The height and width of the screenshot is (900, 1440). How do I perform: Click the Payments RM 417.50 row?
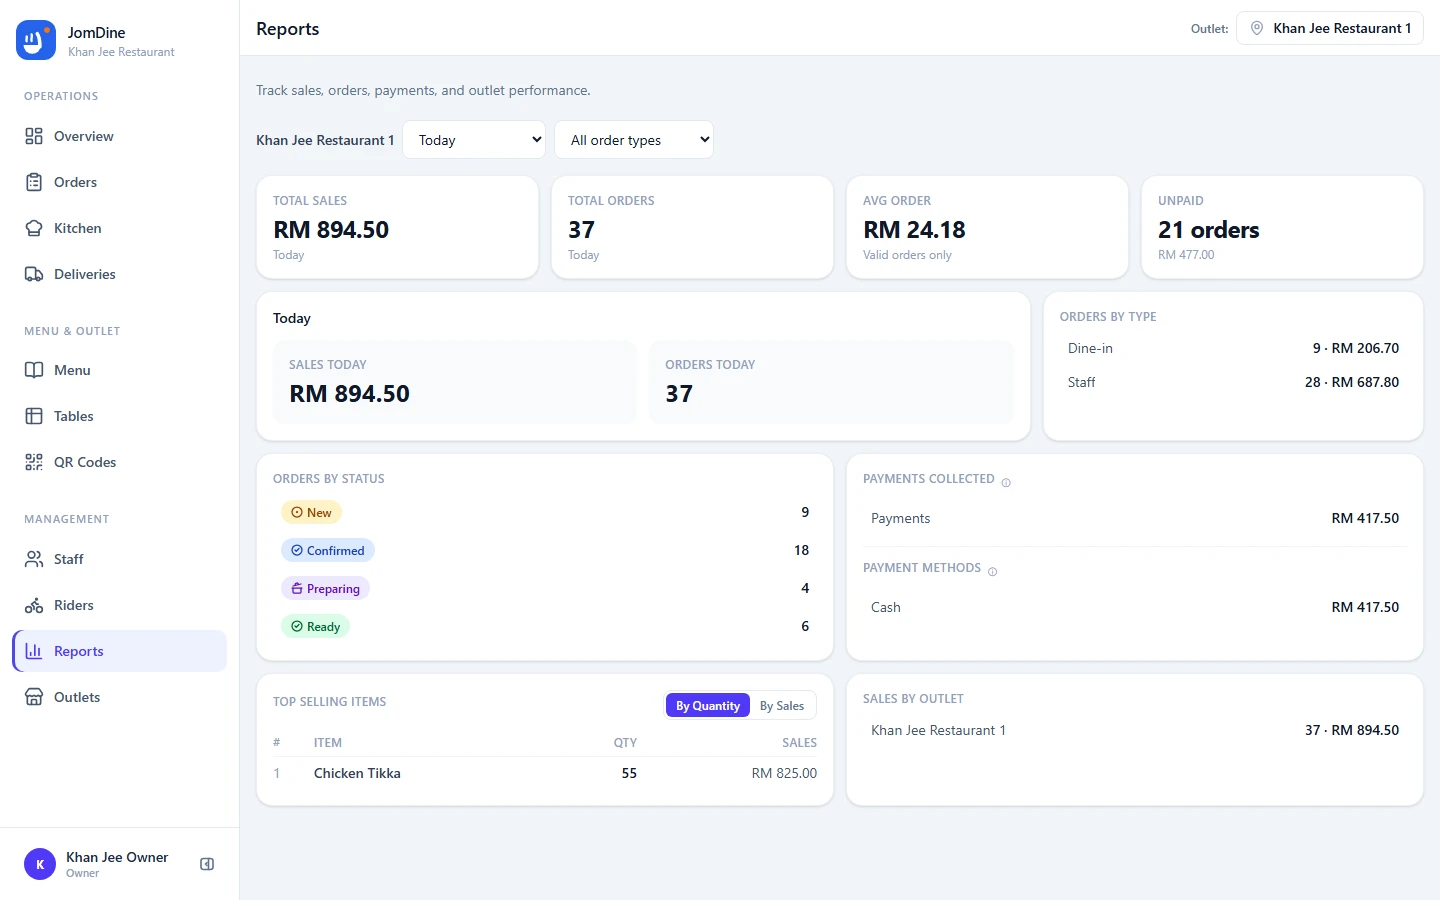1135,518
